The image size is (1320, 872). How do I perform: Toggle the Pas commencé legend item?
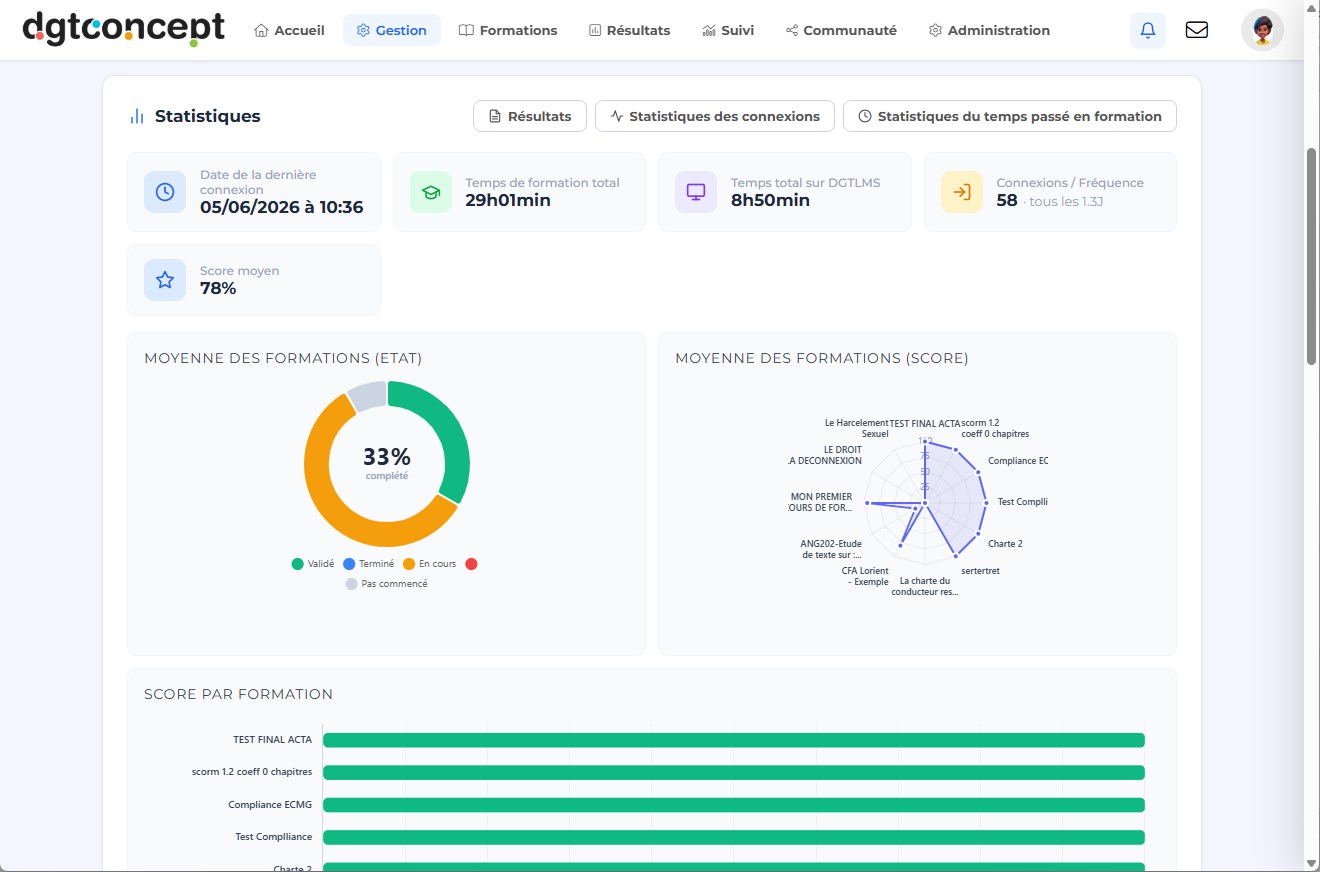[386, 584]
